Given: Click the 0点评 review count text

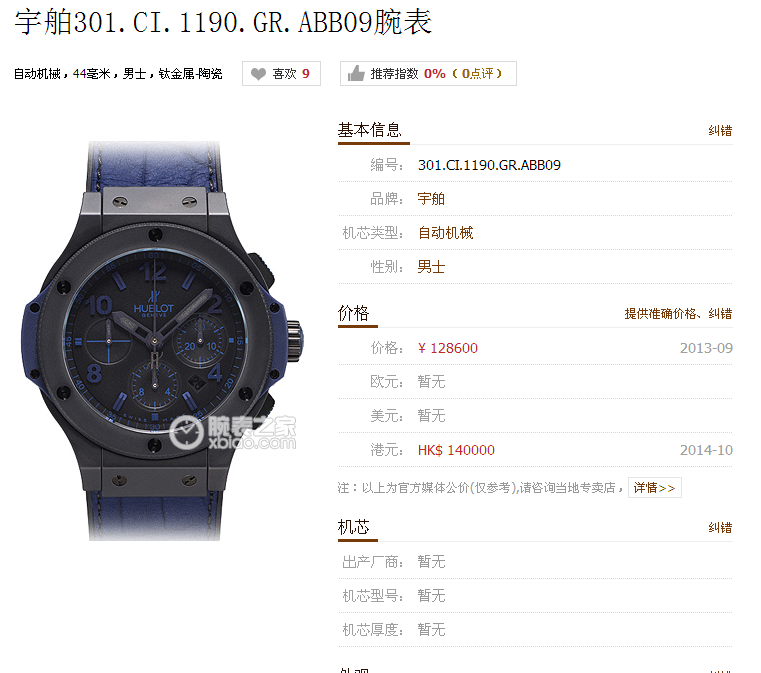Looking at the screenshot, I should point(478,74).
